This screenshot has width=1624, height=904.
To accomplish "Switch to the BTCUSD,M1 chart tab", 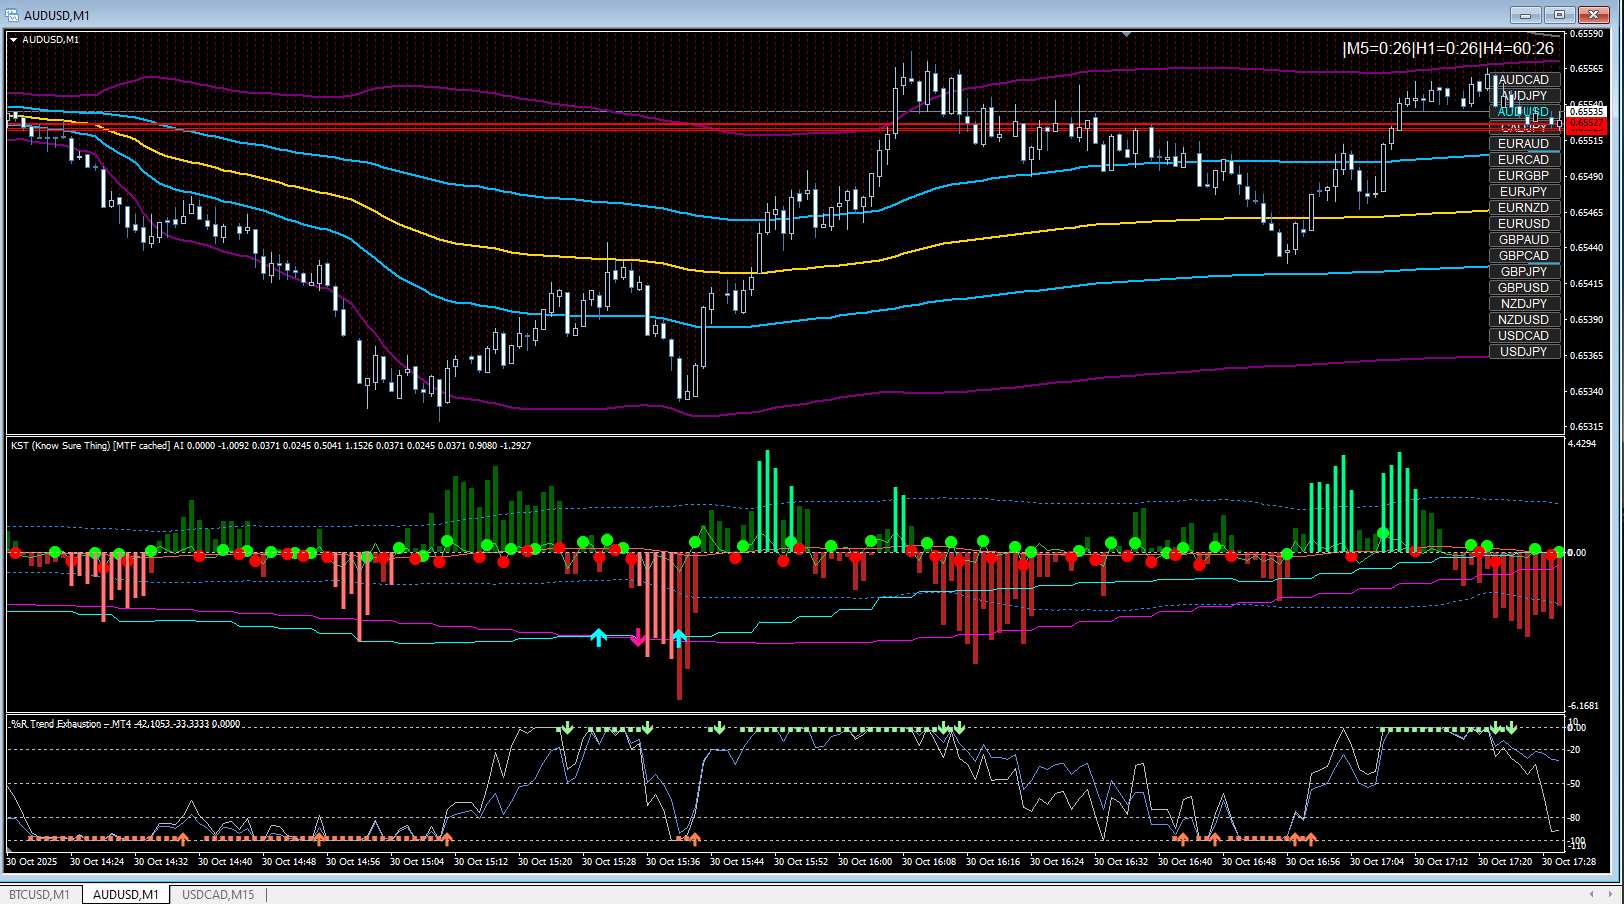I will 40,895.
